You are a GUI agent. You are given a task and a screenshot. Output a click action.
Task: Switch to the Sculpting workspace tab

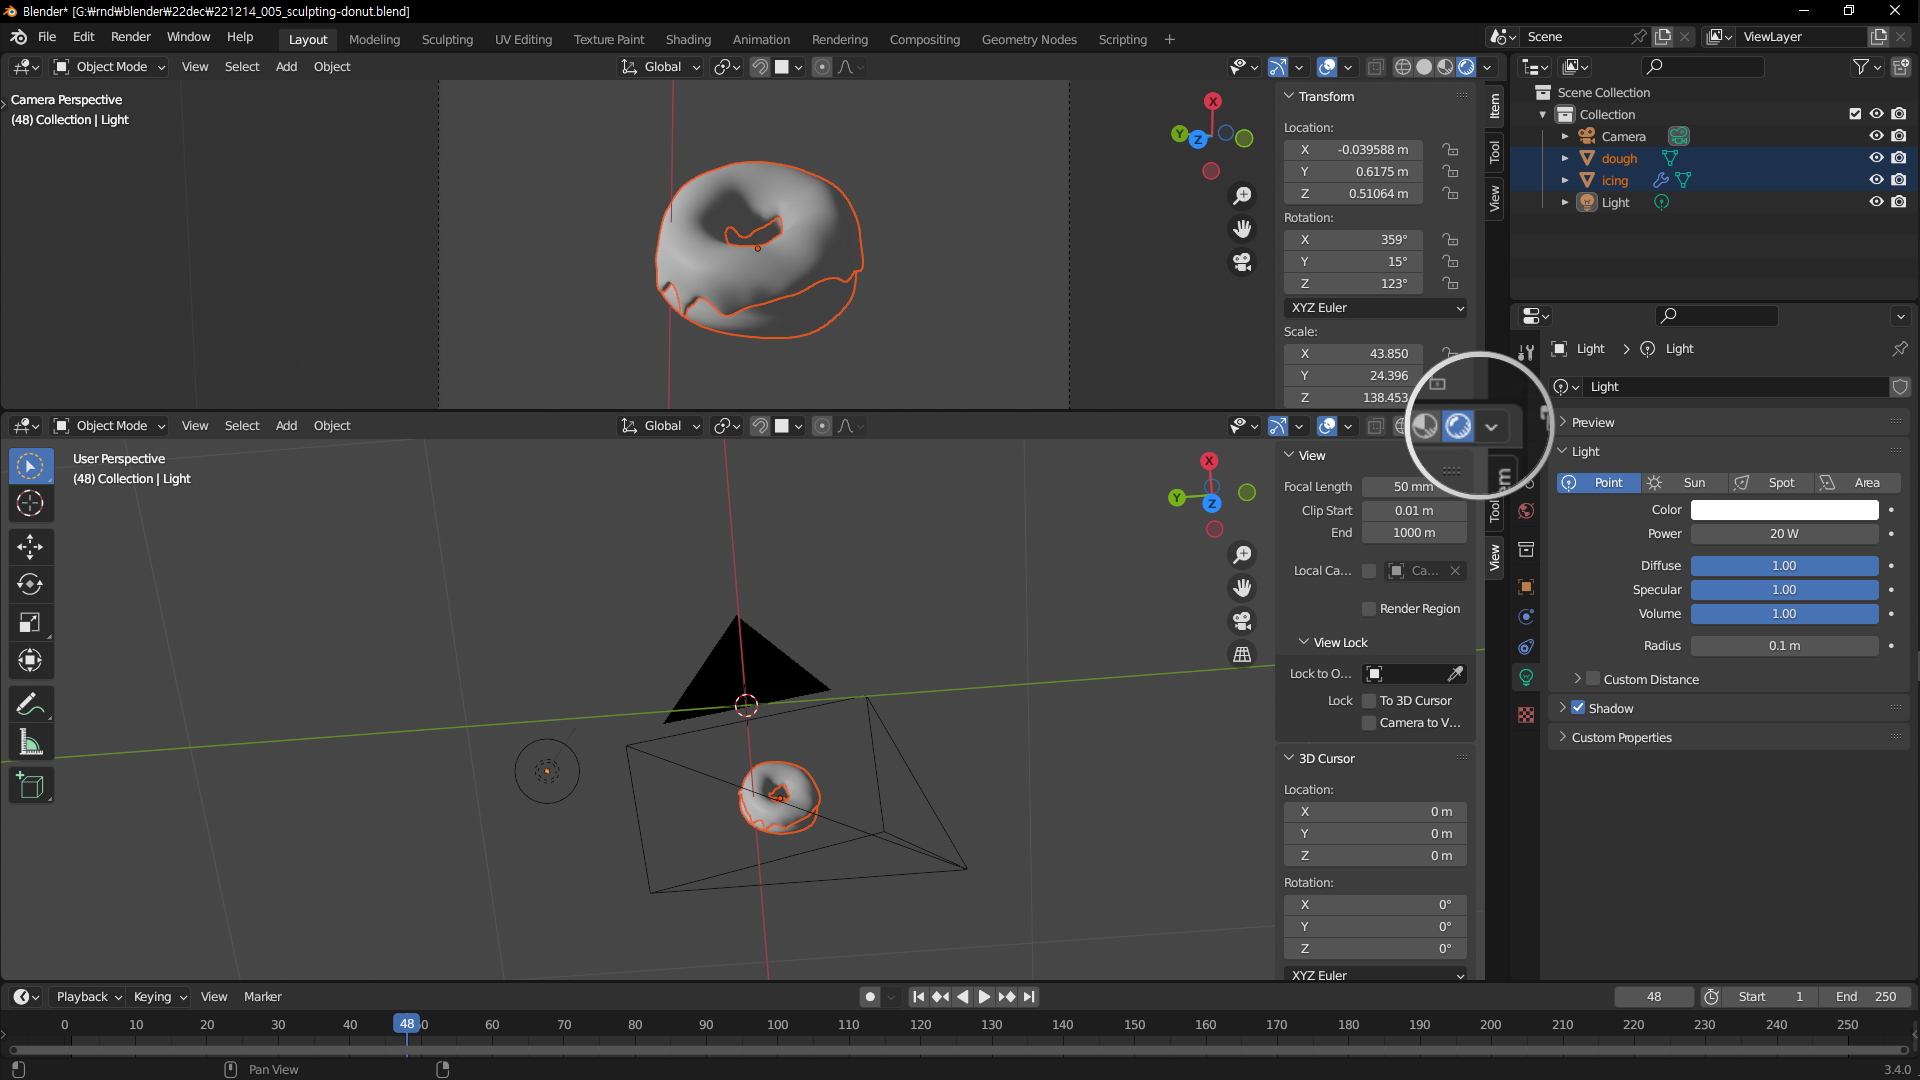(447, 40)
